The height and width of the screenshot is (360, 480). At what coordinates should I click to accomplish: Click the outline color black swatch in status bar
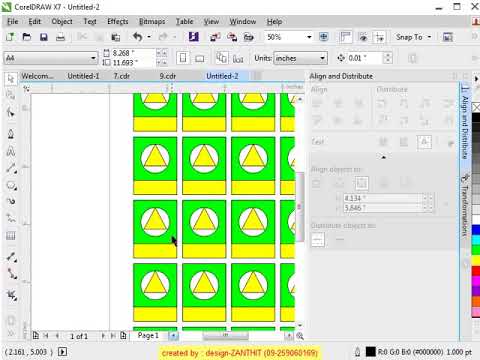[x=371, y=352]
